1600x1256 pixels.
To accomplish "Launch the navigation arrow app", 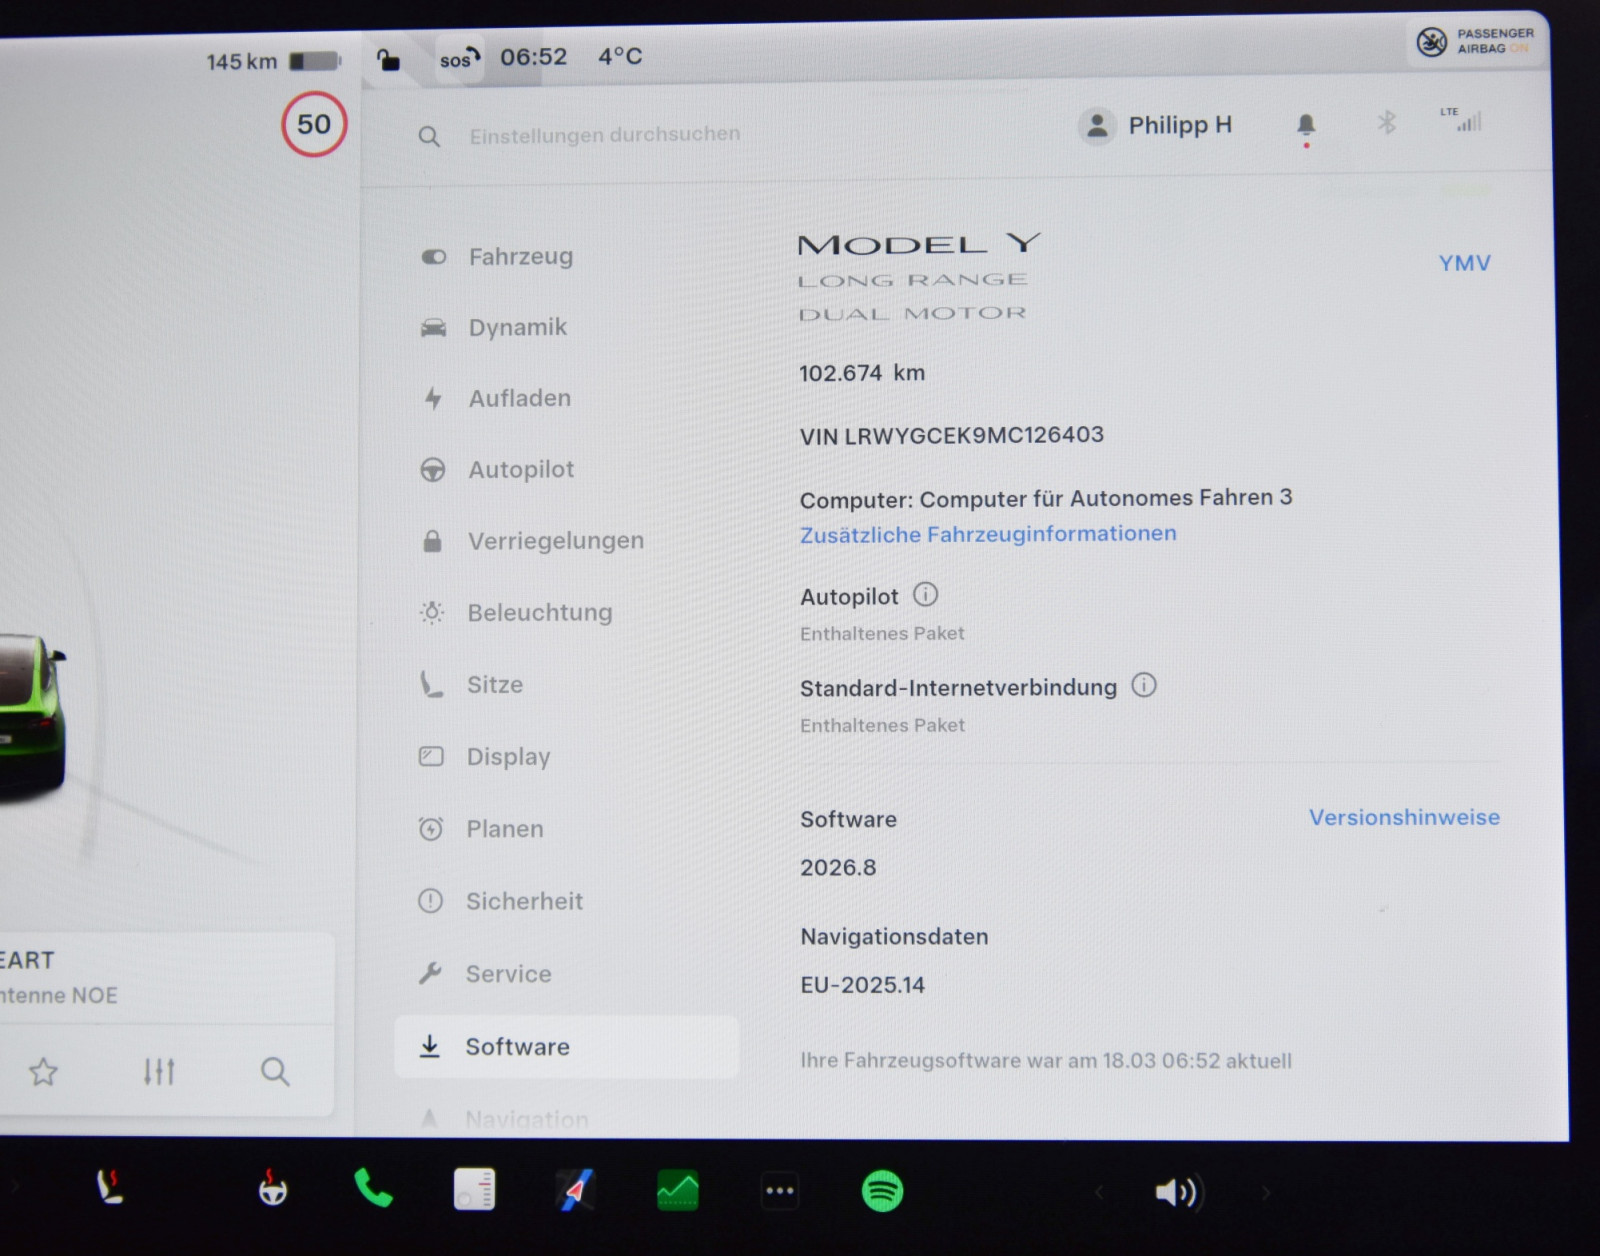I will (x=575, y=1190).
